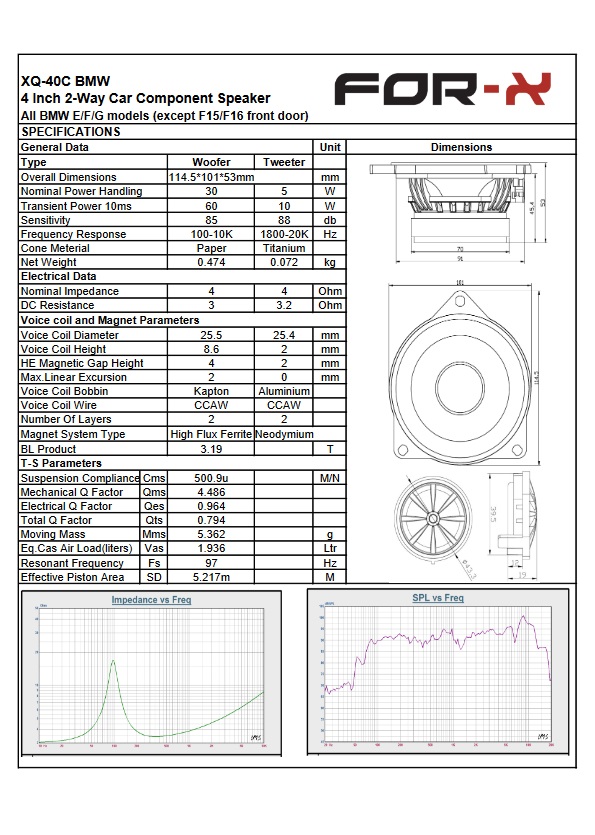Click the purple SPL response graph

click(438, 675)
